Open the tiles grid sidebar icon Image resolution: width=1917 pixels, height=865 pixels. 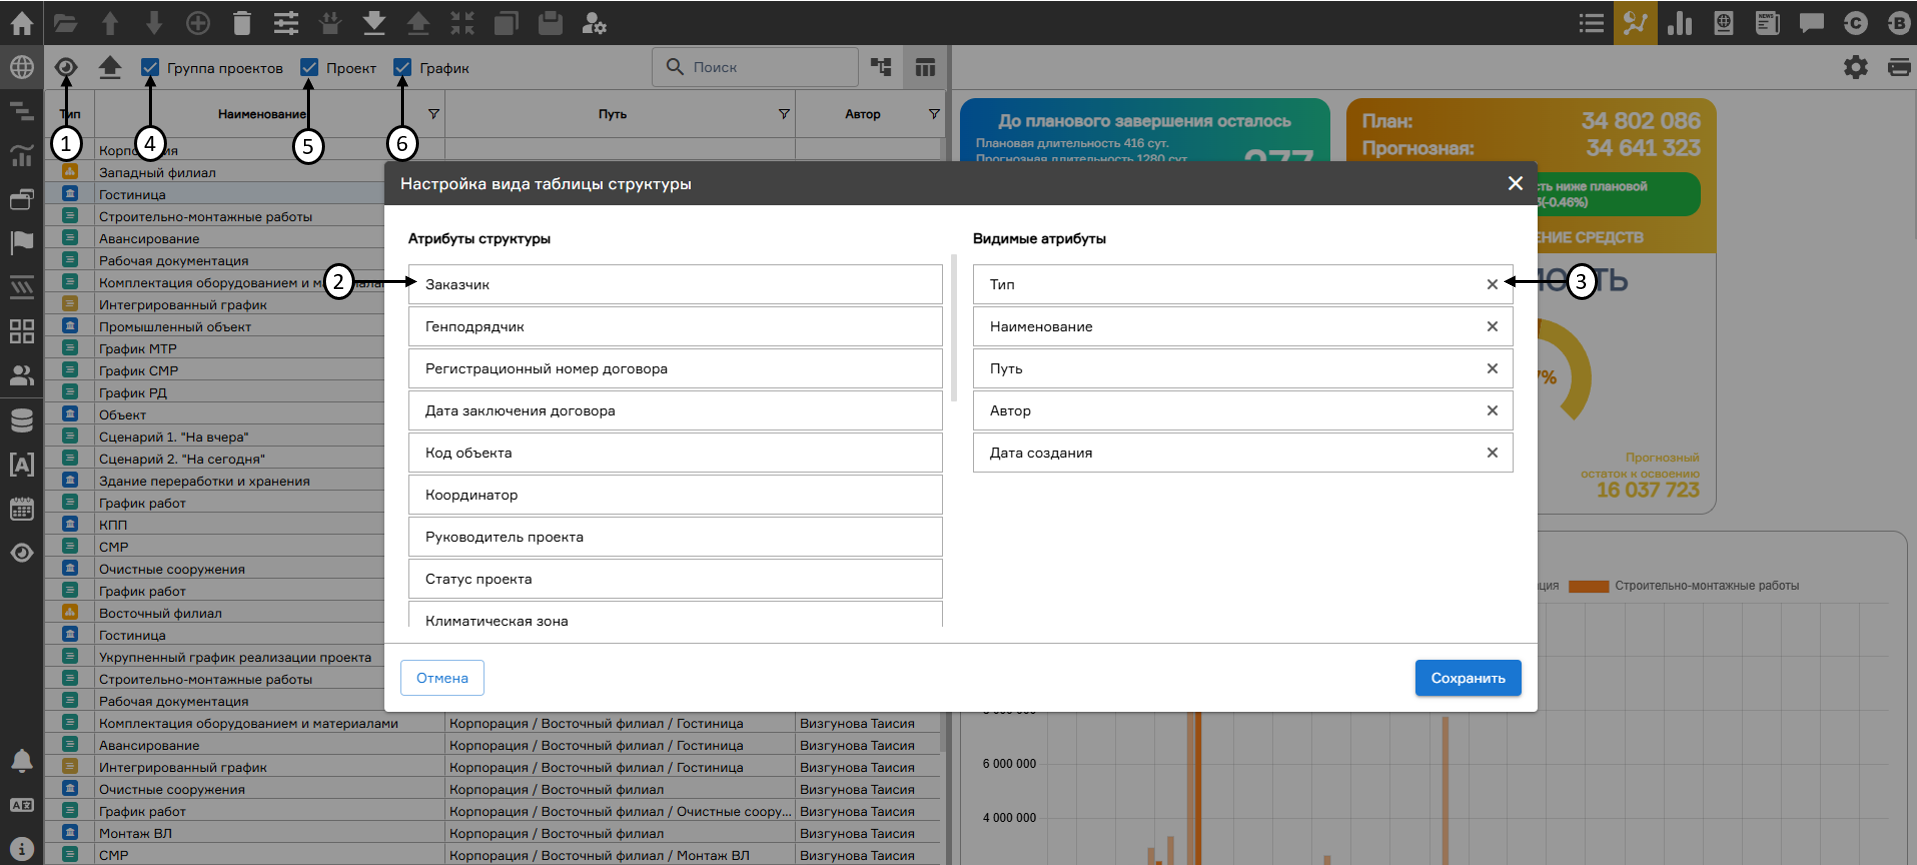click(21, 331)
